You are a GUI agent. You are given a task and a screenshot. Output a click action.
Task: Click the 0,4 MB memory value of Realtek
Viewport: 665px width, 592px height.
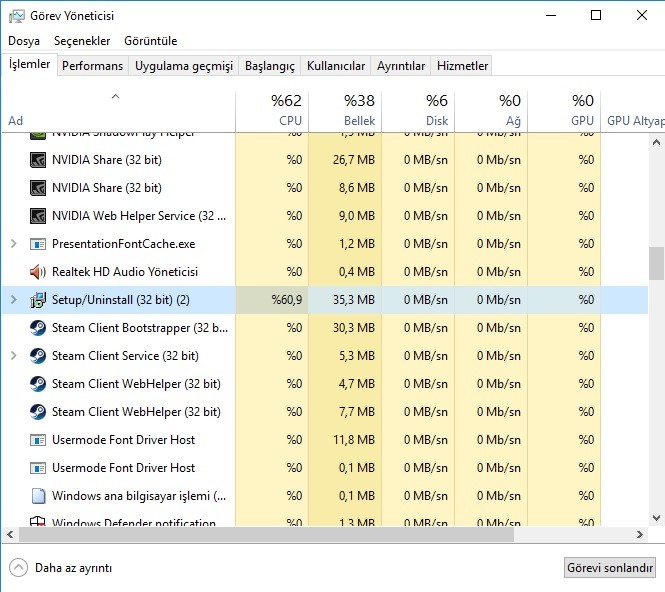click(357, 272)
